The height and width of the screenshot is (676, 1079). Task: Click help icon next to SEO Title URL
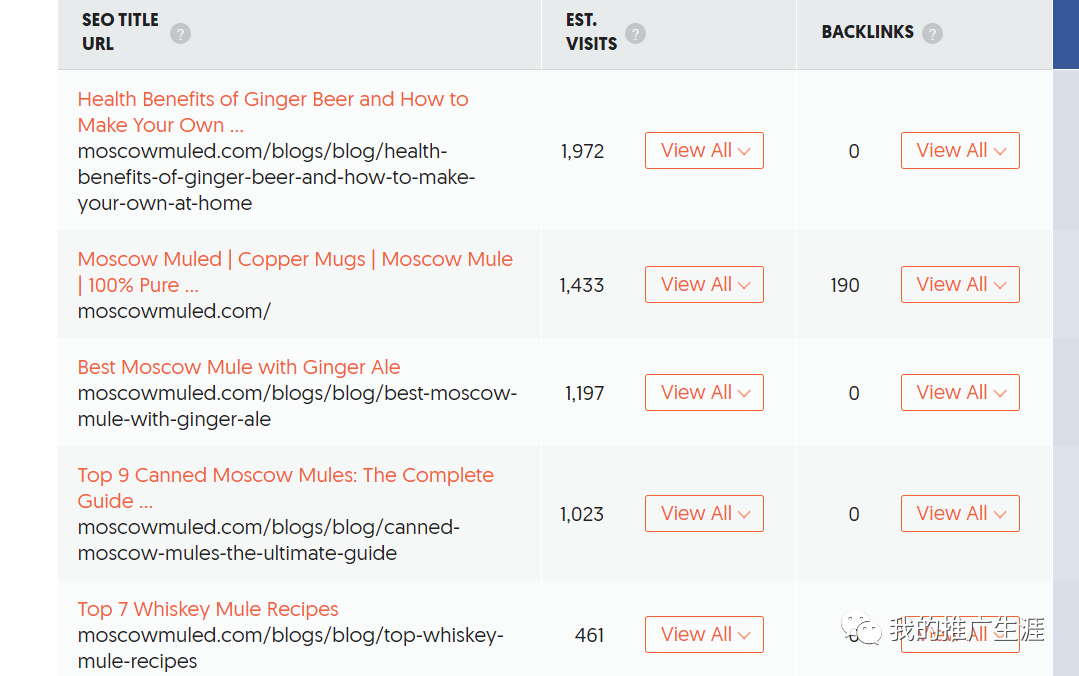pos(180,33)
